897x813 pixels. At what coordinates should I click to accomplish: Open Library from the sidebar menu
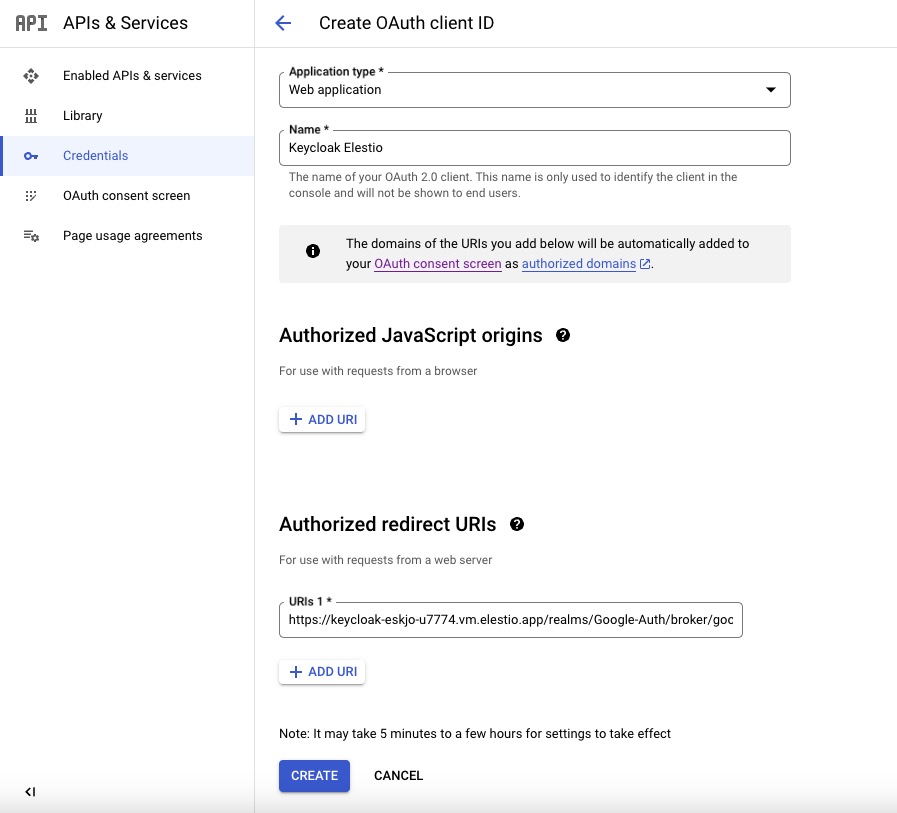[83, 116]
